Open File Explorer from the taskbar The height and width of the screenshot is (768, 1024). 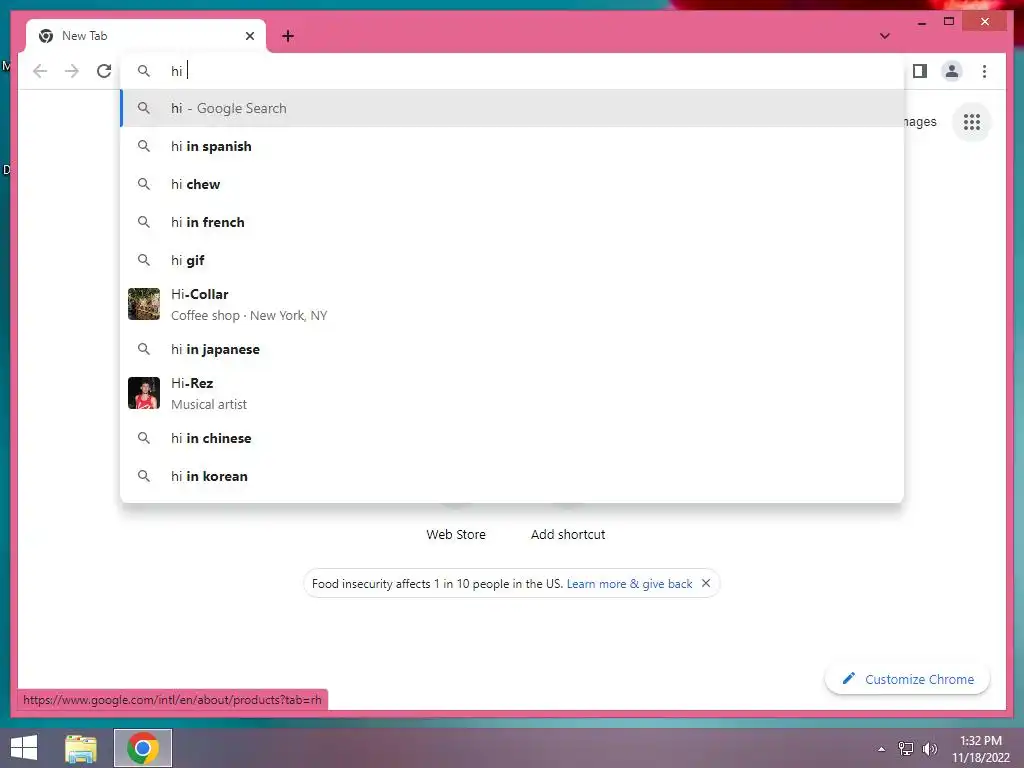click(81, 748)
